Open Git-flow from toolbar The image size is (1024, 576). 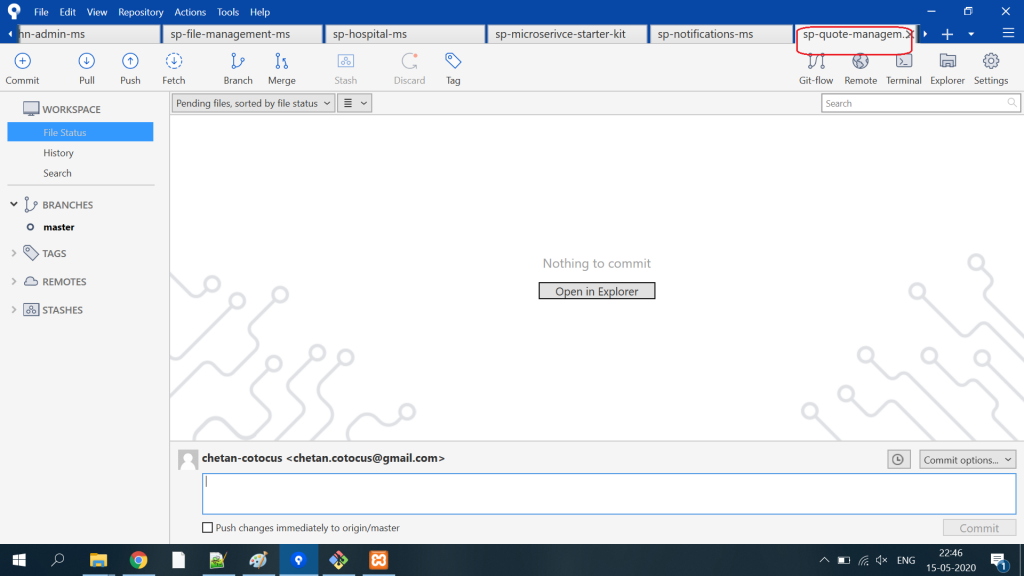click(x=816, y=61)
